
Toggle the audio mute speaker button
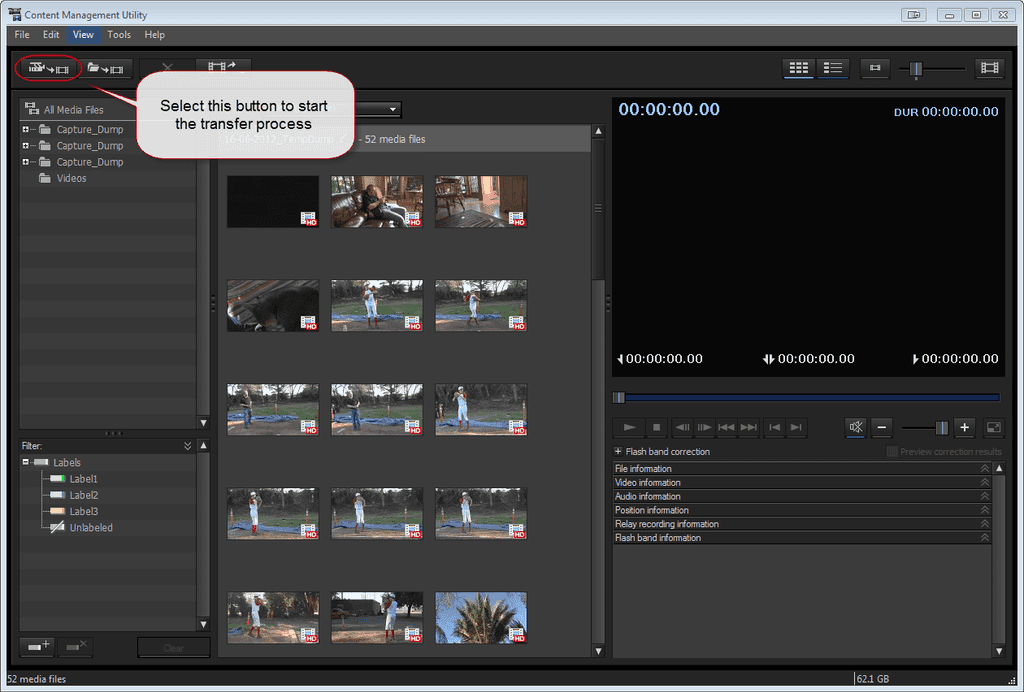(x=855, y=427)
